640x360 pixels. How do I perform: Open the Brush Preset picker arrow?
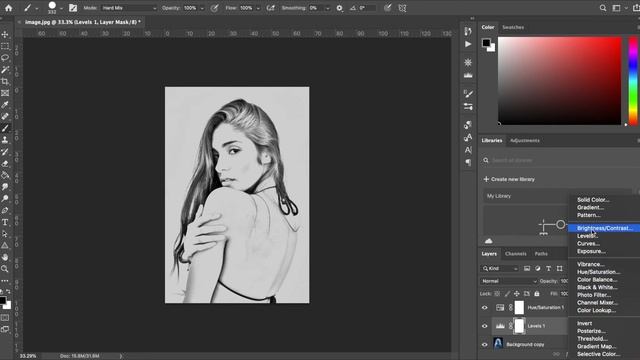pos(61,8)
